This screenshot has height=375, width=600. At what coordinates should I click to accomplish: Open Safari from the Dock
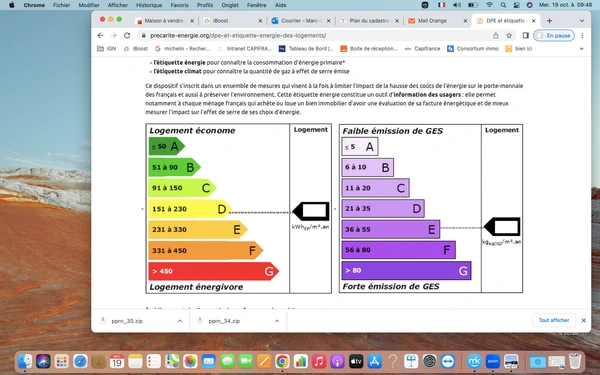tap(80, 361)
